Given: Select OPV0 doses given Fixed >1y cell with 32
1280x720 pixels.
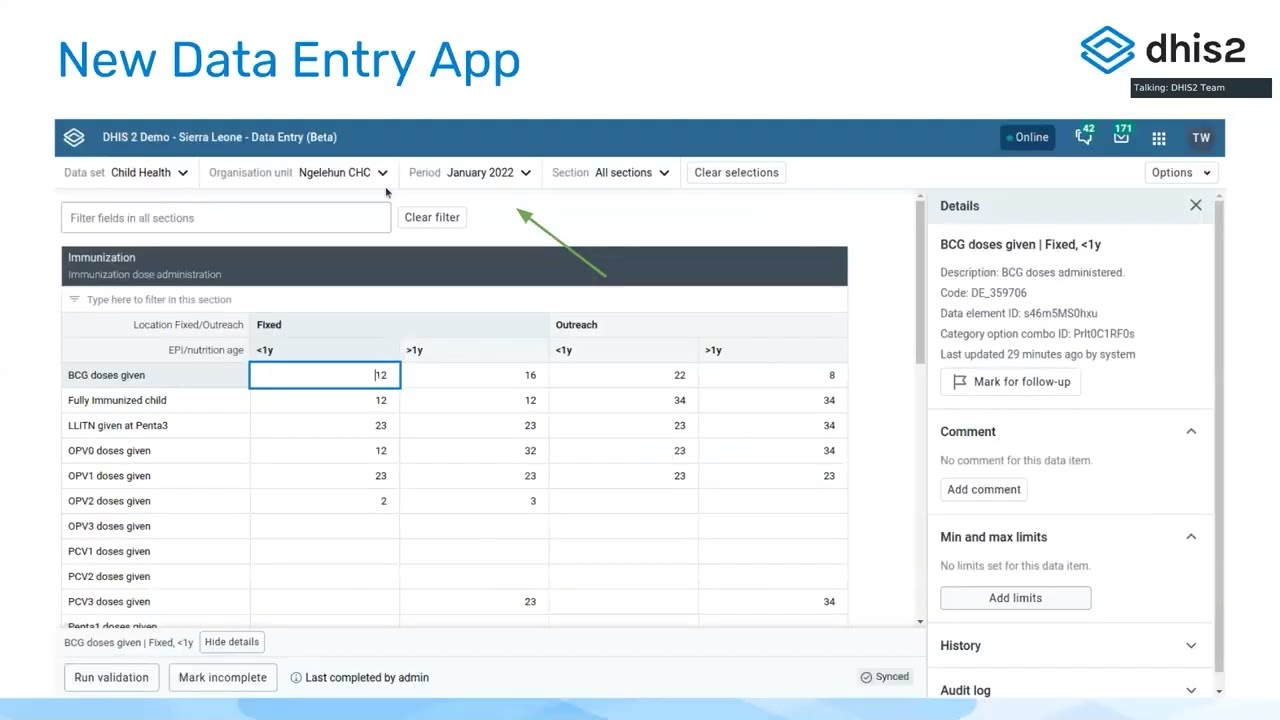Looking at the screenshot, I should [474, 451].
